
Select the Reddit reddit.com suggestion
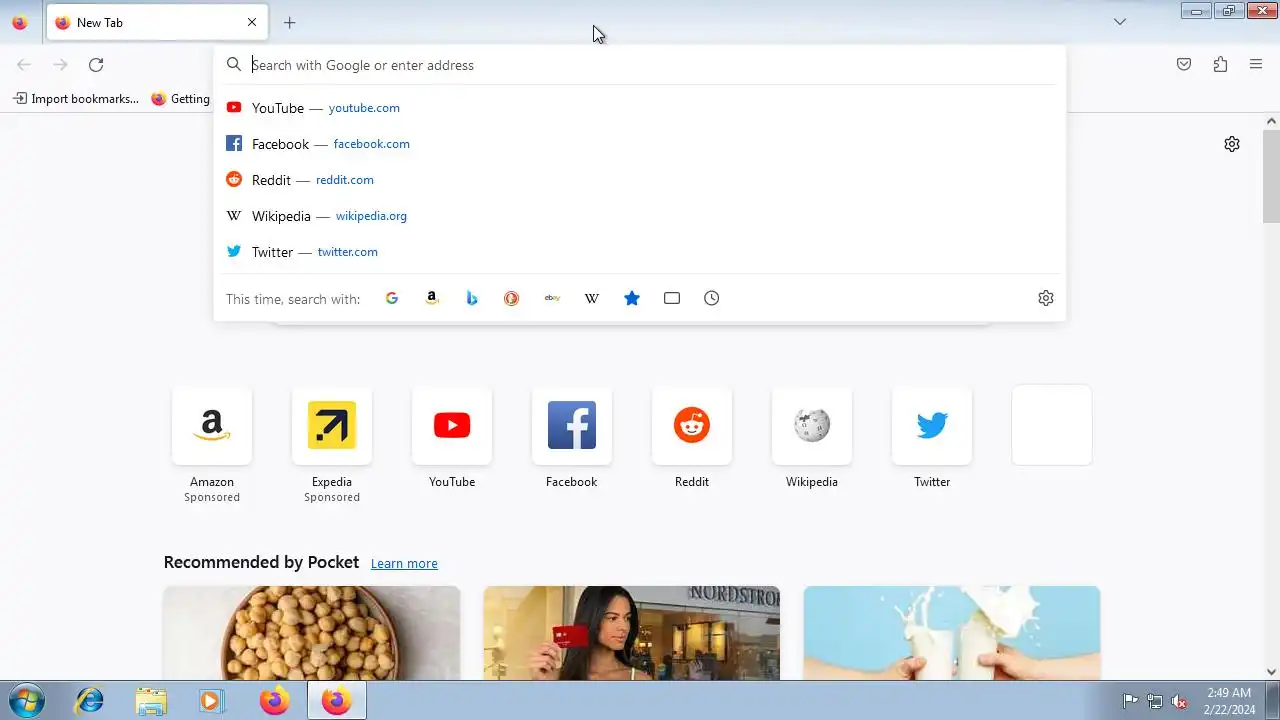(x=640, y=180)
